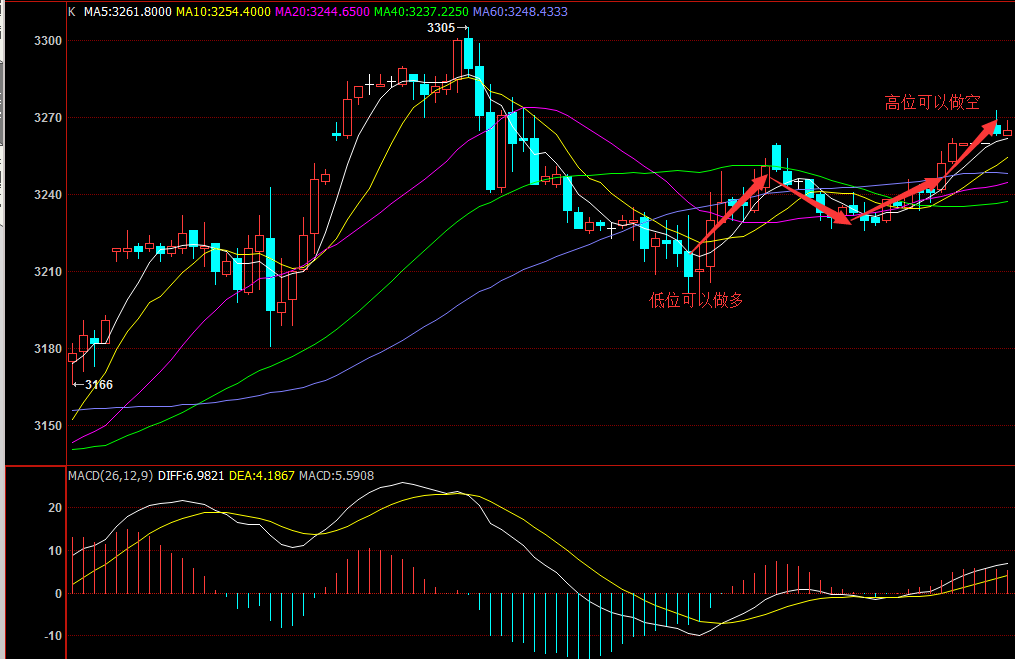
Task: Click the first candlestick at the 3166 low
Action: coord(72,358)
